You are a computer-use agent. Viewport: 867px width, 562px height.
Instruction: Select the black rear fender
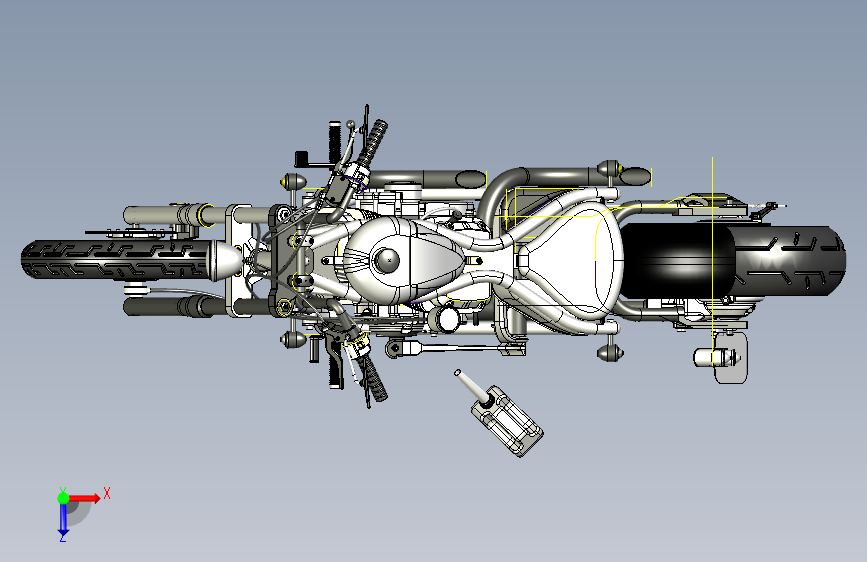(x=677, y=261)
